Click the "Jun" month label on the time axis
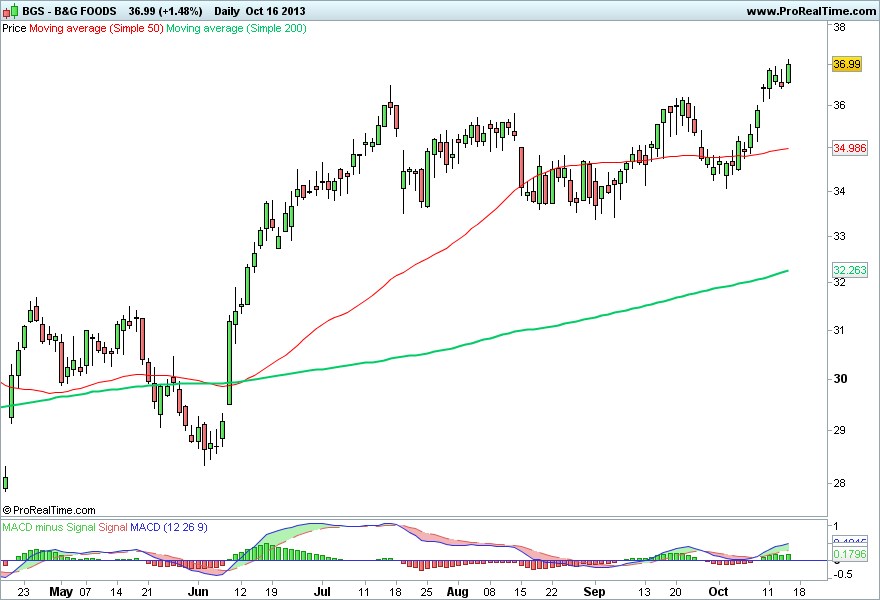 click(x=198, y=592)
